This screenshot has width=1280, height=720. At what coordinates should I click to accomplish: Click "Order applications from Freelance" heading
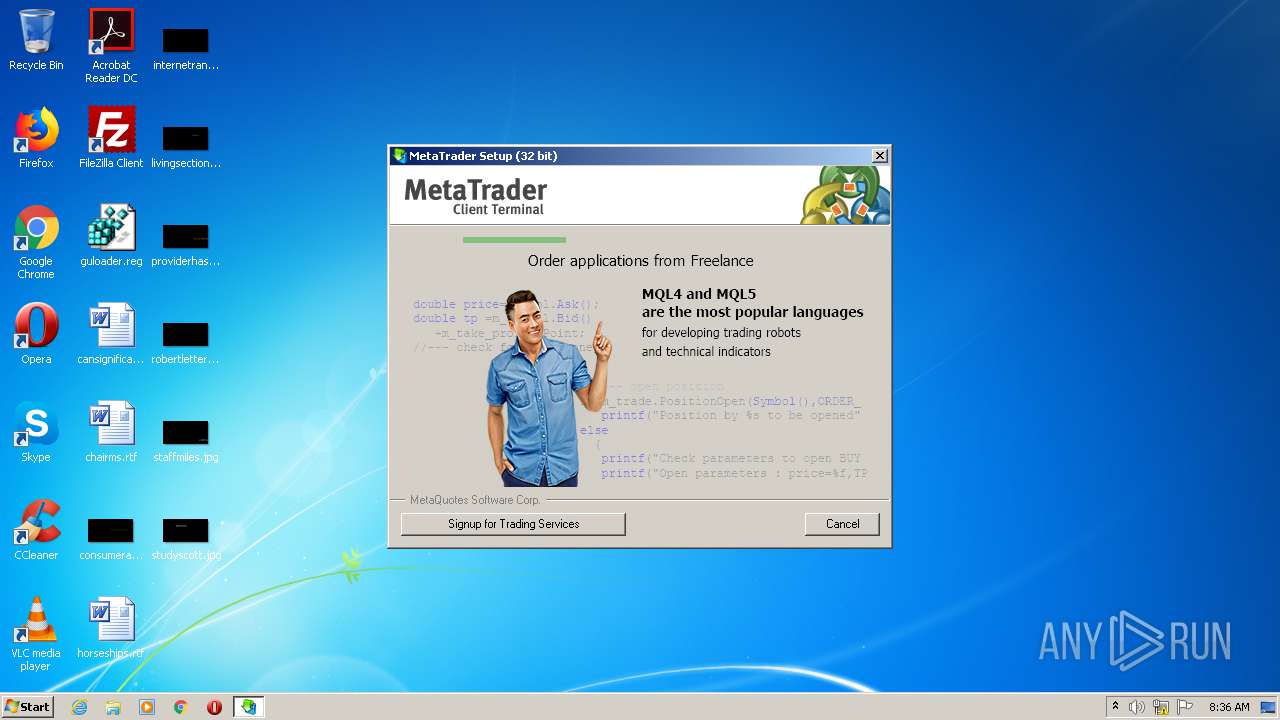[x=641, y=261]
